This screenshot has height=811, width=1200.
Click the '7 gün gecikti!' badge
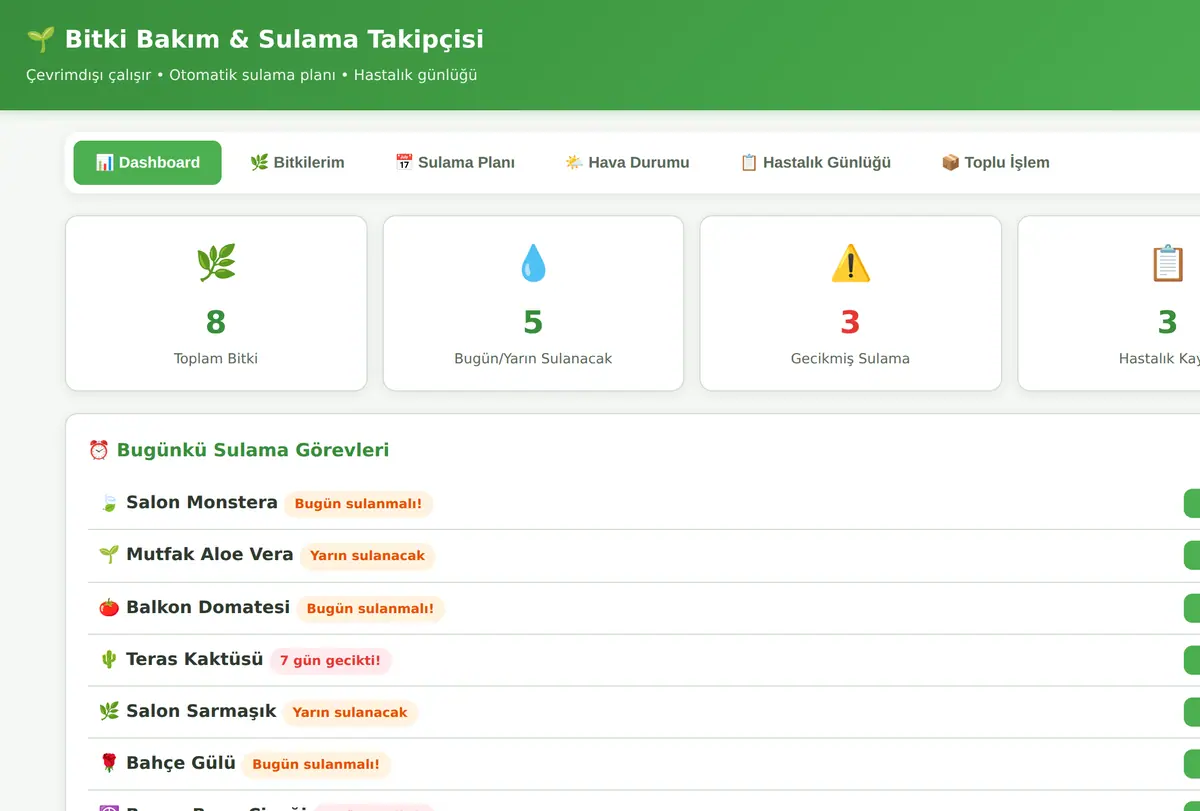[330, 660]
